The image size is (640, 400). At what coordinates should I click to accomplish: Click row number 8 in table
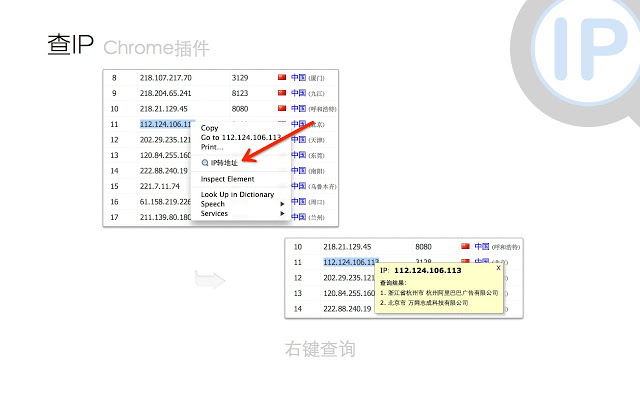[114, 78]
